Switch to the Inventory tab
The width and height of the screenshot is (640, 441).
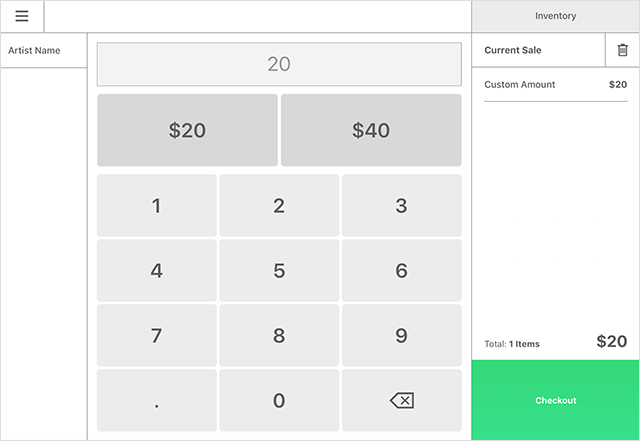click(555, 16)
